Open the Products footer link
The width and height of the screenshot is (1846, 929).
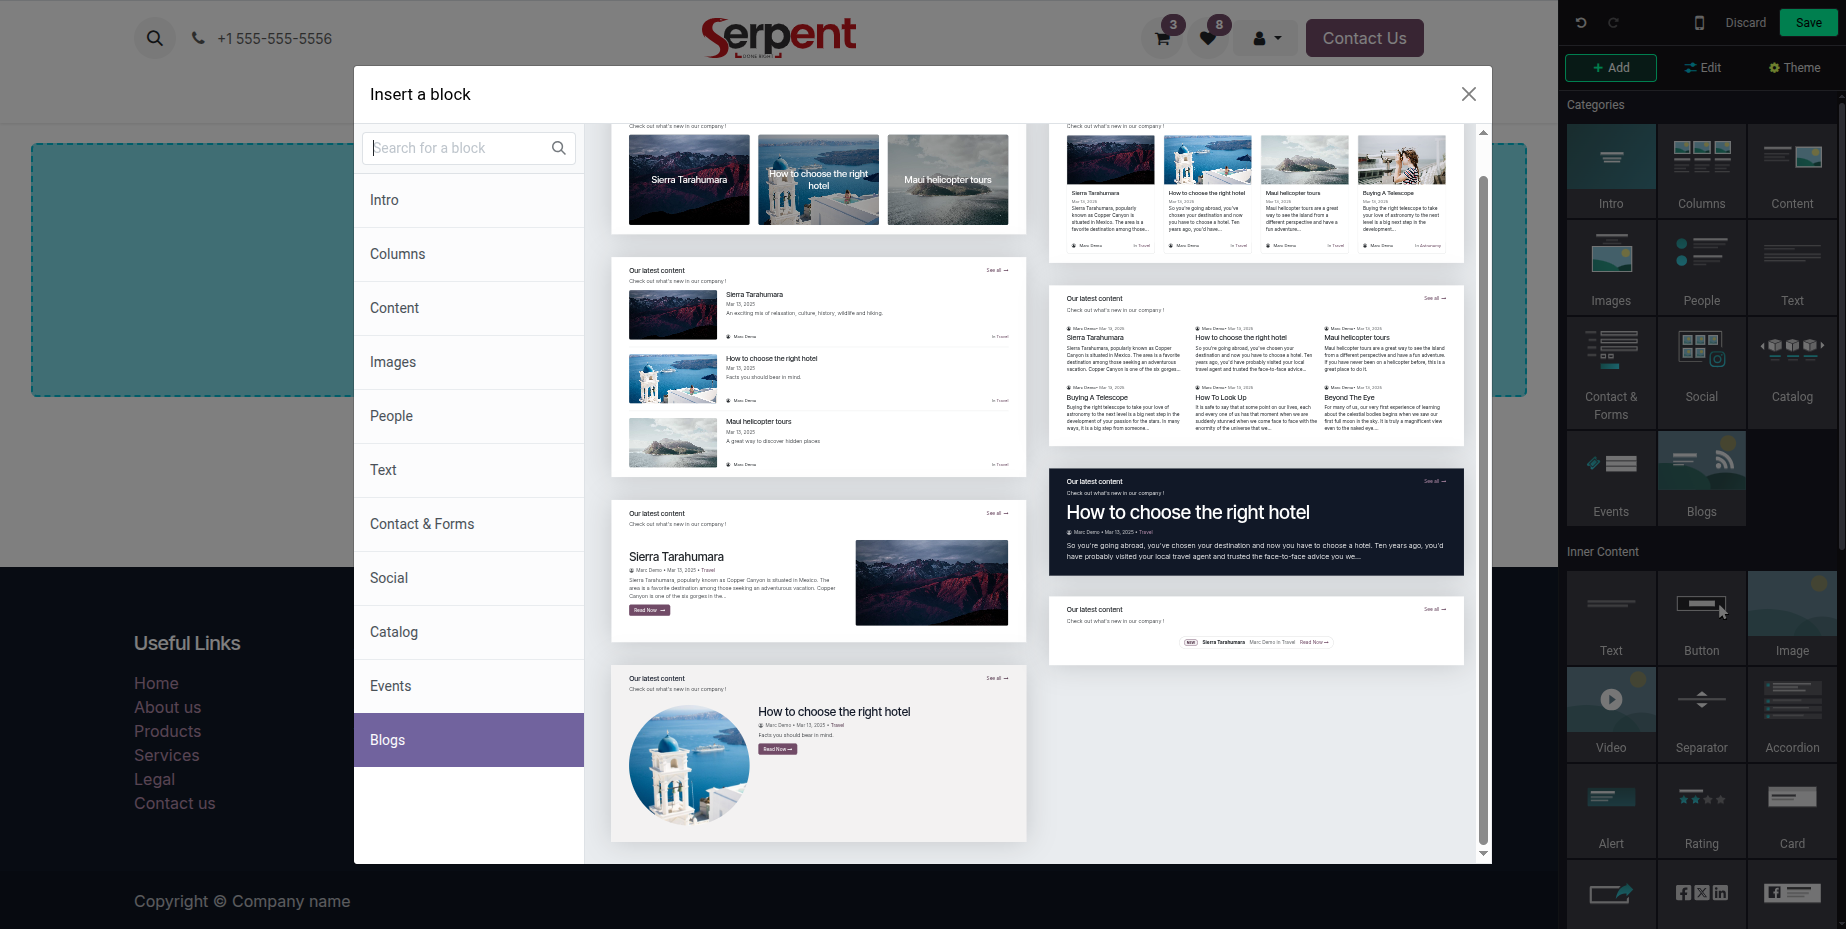point(167,731)
